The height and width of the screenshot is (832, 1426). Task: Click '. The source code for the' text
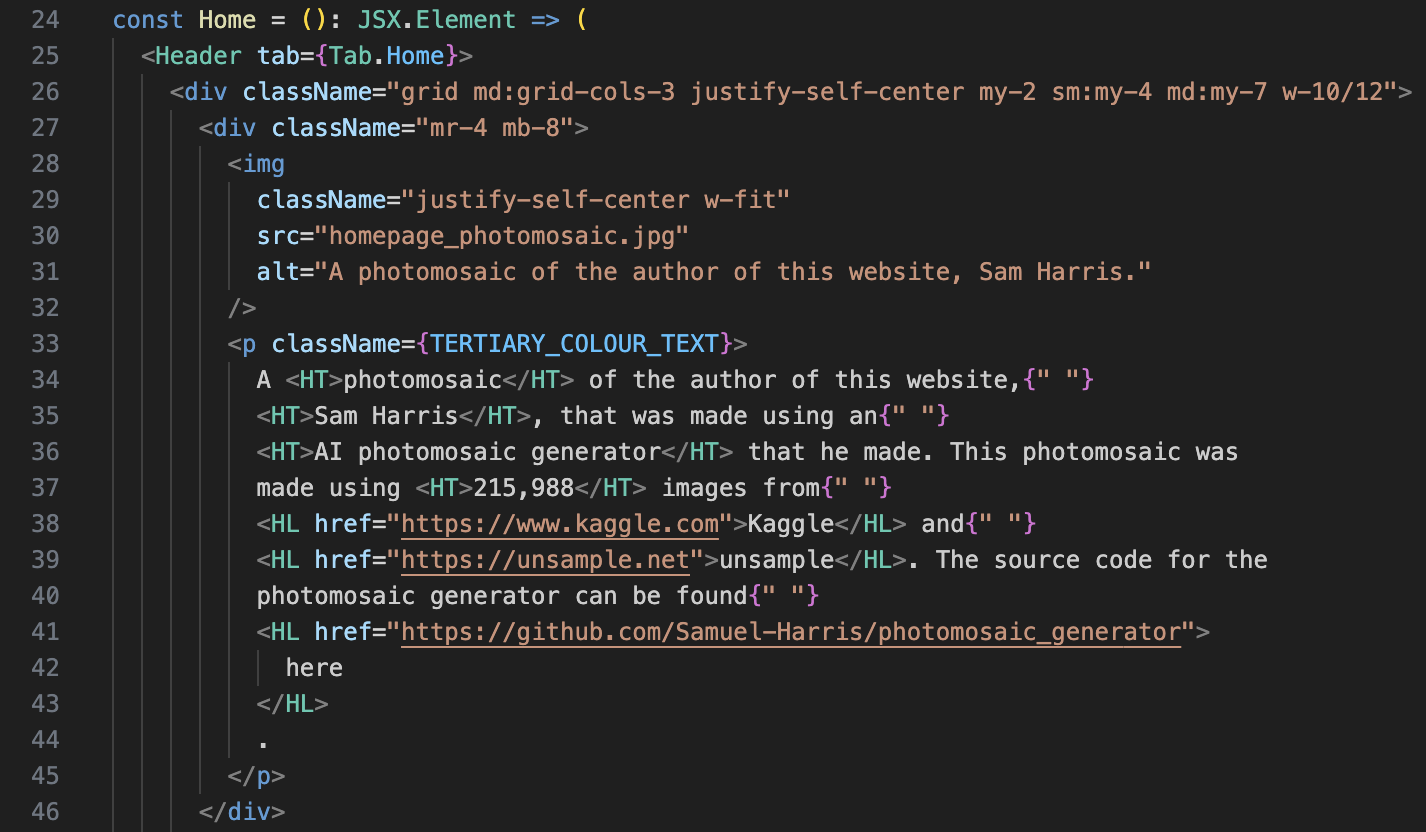click(1088, 559)
